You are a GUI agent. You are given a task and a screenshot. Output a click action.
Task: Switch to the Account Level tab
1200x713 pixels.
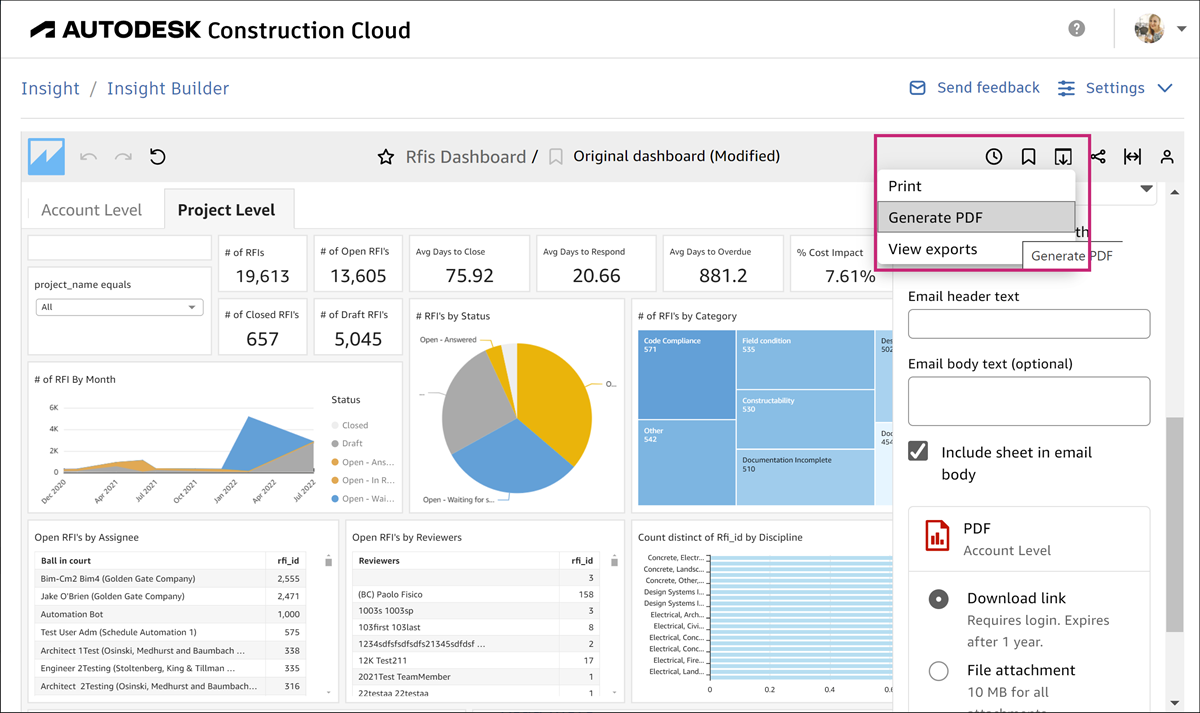pos(92,210)
